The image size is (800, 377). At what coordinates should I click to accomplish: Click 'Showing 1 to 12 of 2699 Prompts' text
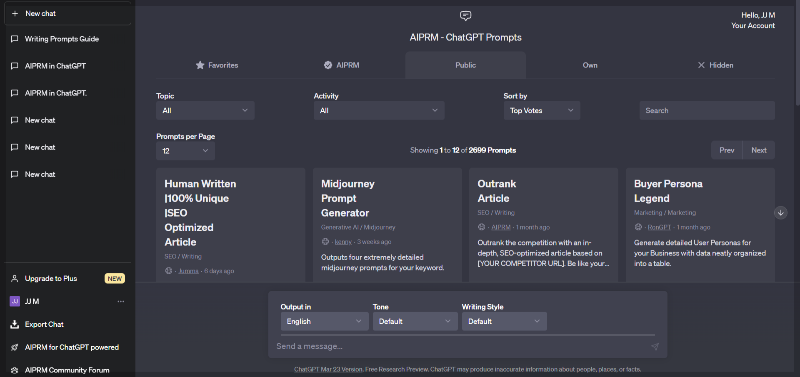[x=463, y=150]
